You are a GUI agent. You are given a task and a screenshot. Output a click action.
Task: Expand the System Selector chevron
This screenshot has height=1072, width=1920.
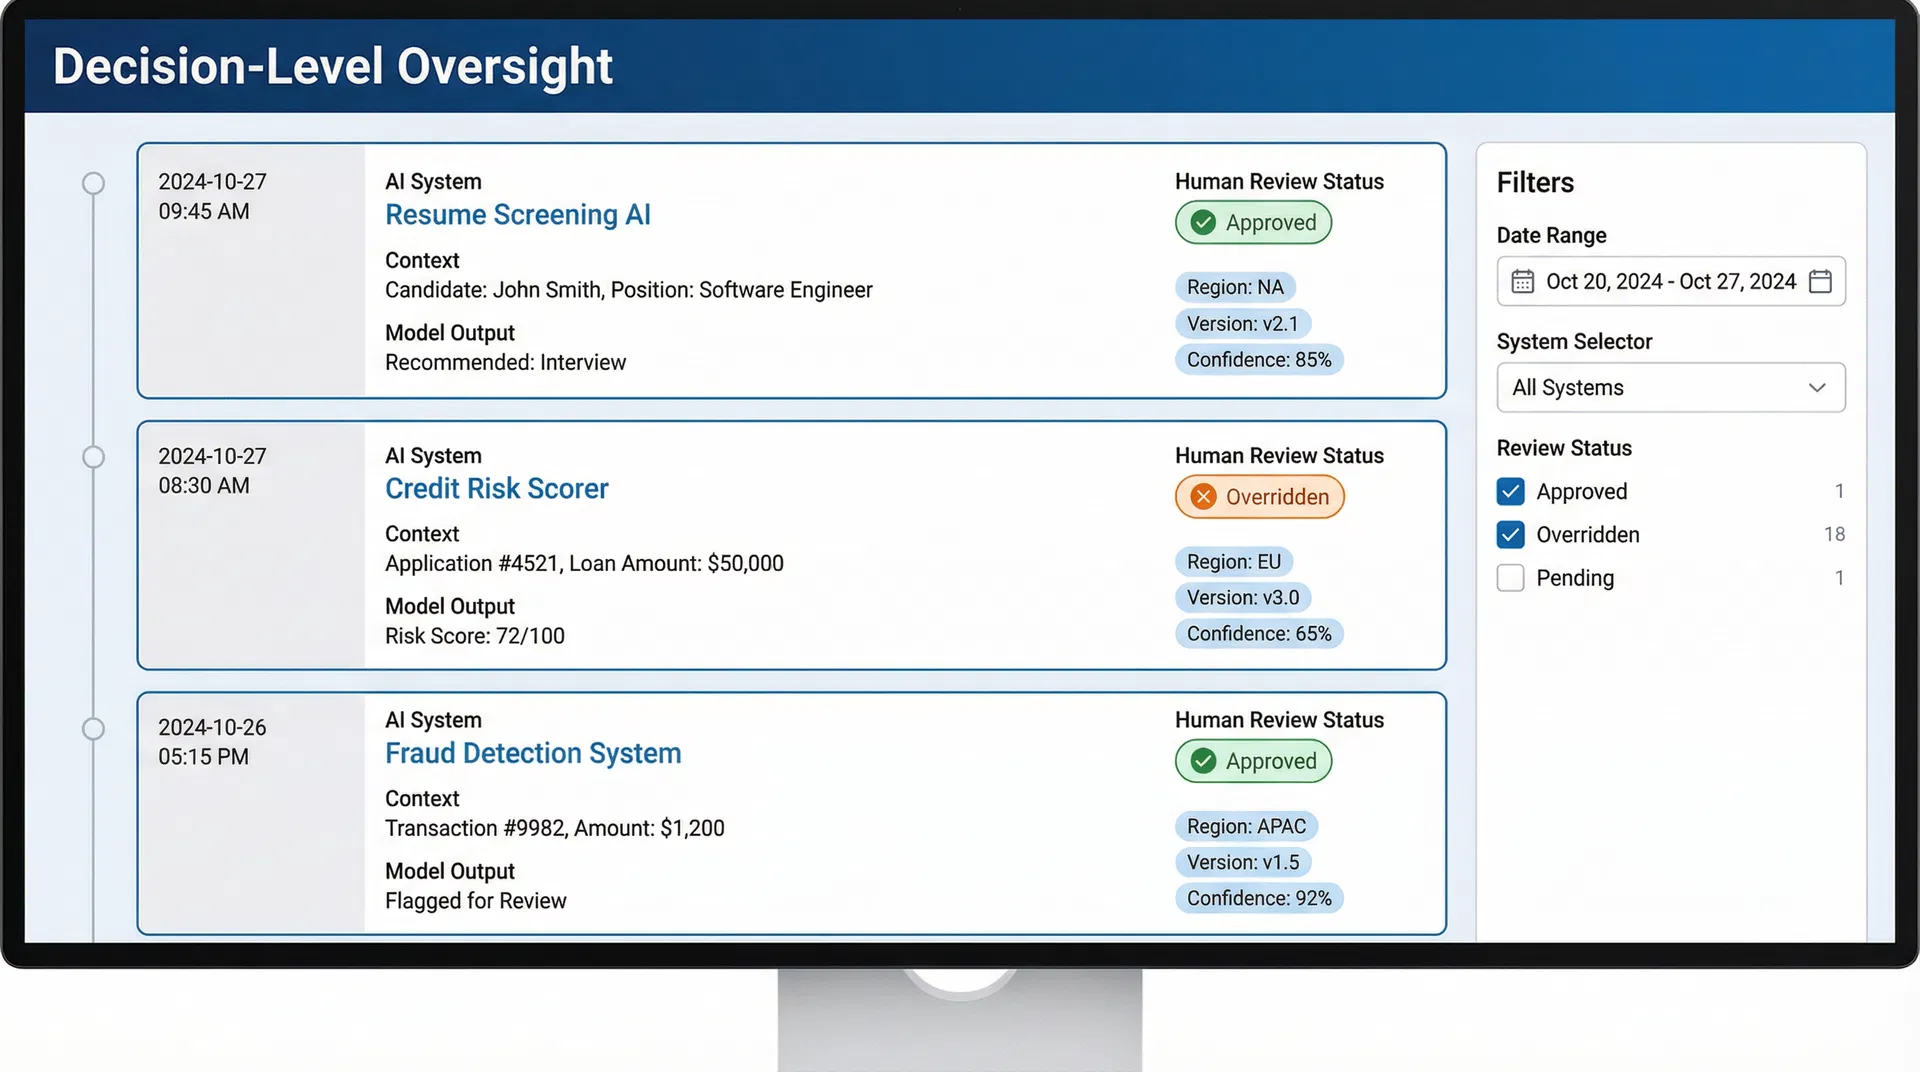click(1817, 387)
